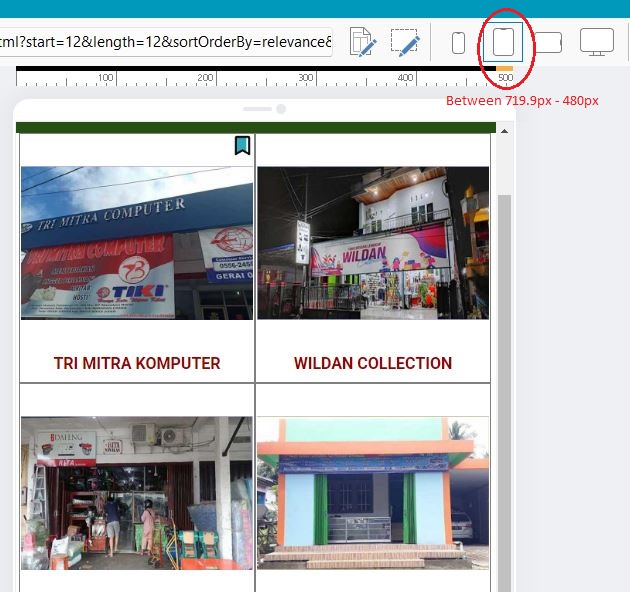Open the Tri Mitra Computer storefront photo
Image resolution: width=630 pixels, height=592 pixels.
[x=137, y=243]
